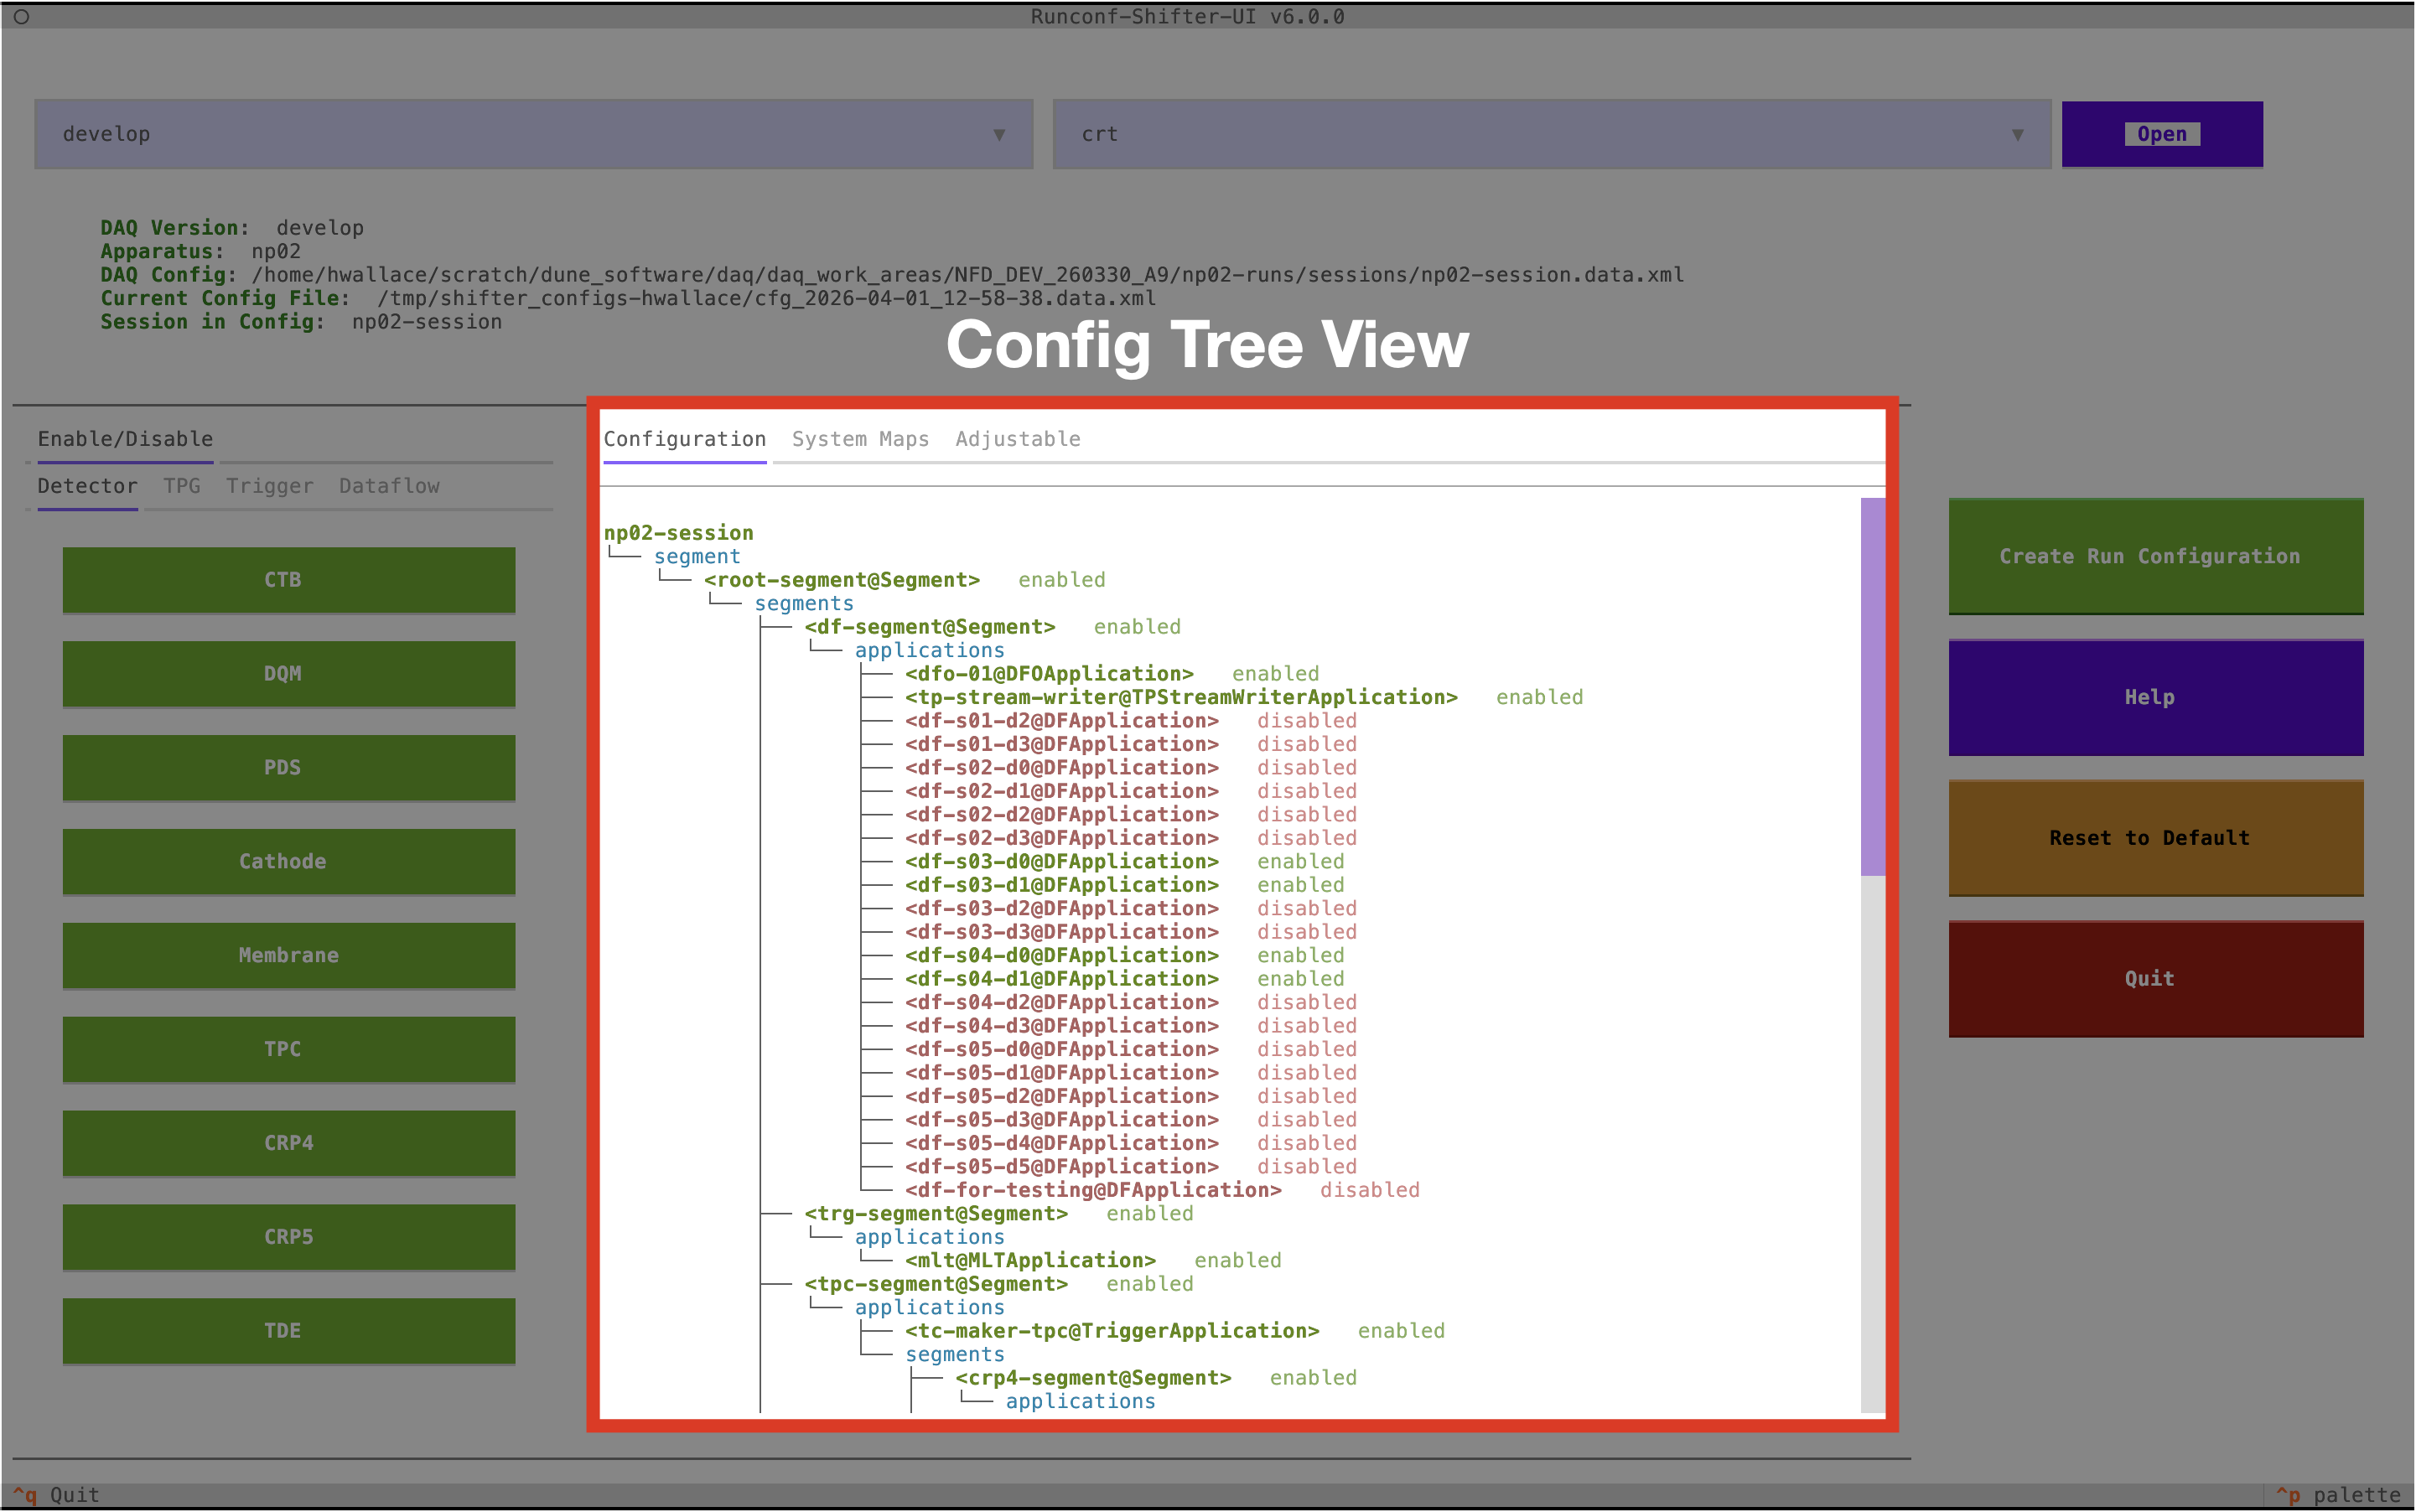
Task: Click Reset to Default button
Action: [x=2156, y=838]
